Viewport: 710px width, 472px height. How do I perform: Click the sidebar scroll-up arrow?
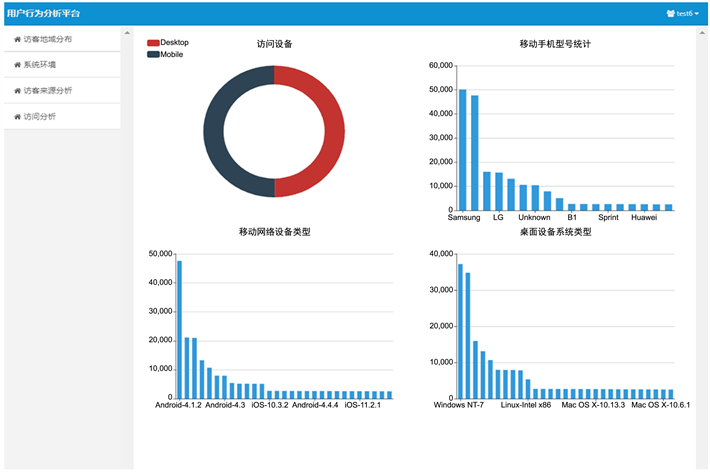[127, 33]
